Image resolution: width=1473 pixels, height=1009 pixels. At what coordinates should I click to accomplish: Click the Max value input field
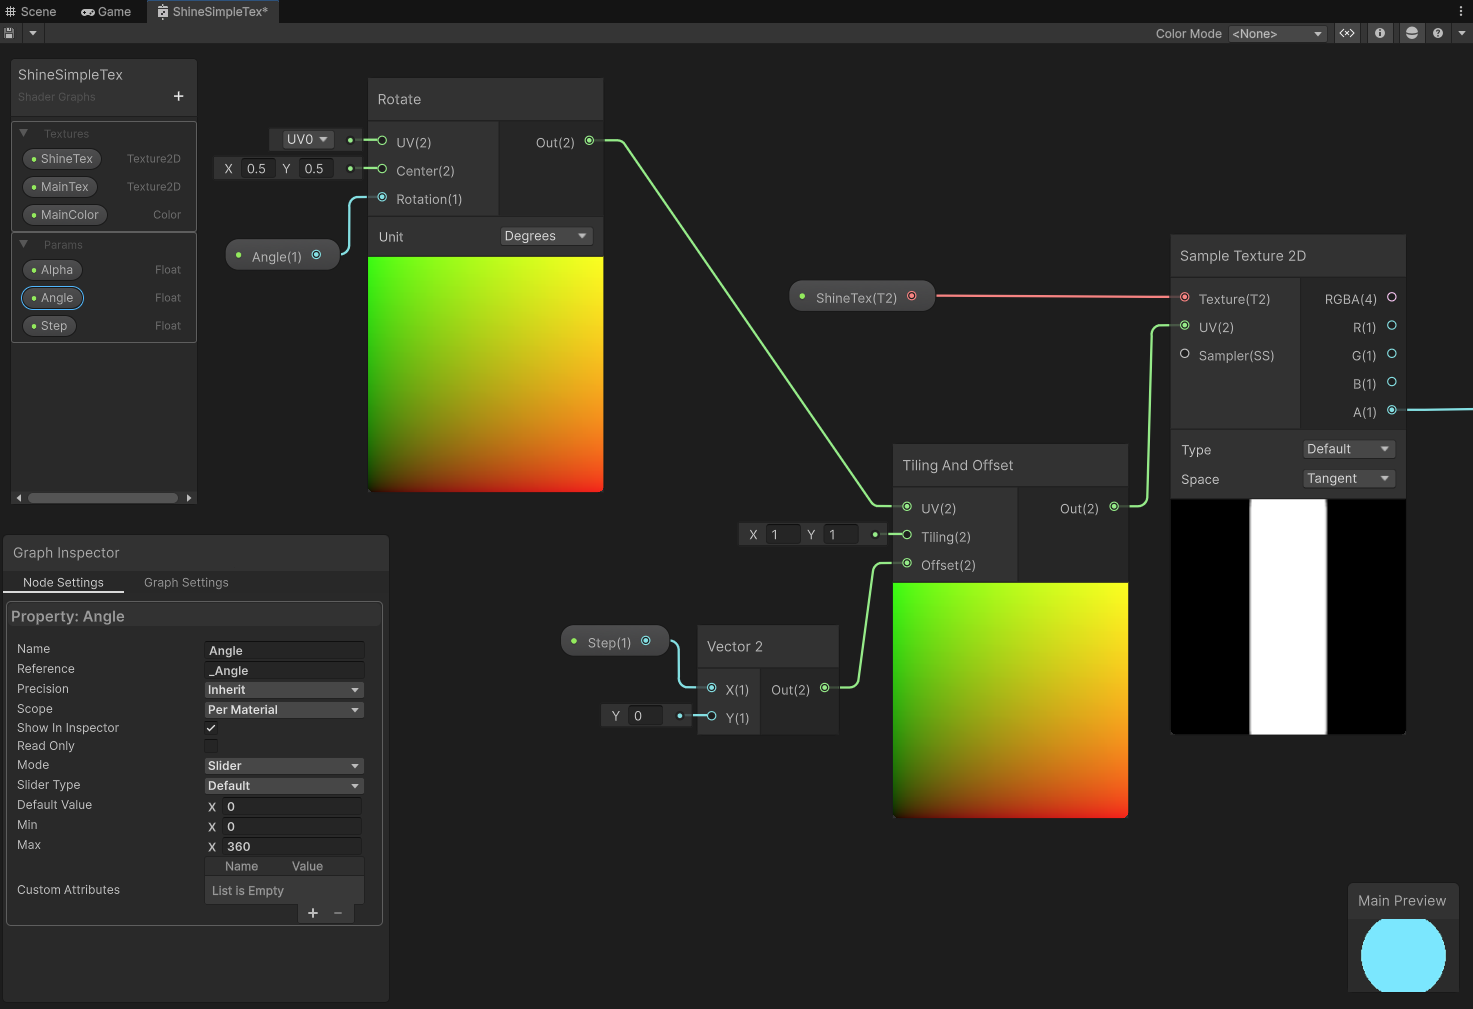coord(291,847)
